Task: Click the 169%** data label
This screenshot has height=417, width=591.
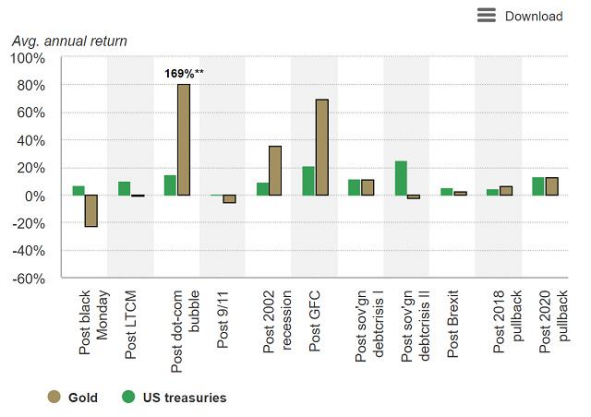Action: (184, 73)
